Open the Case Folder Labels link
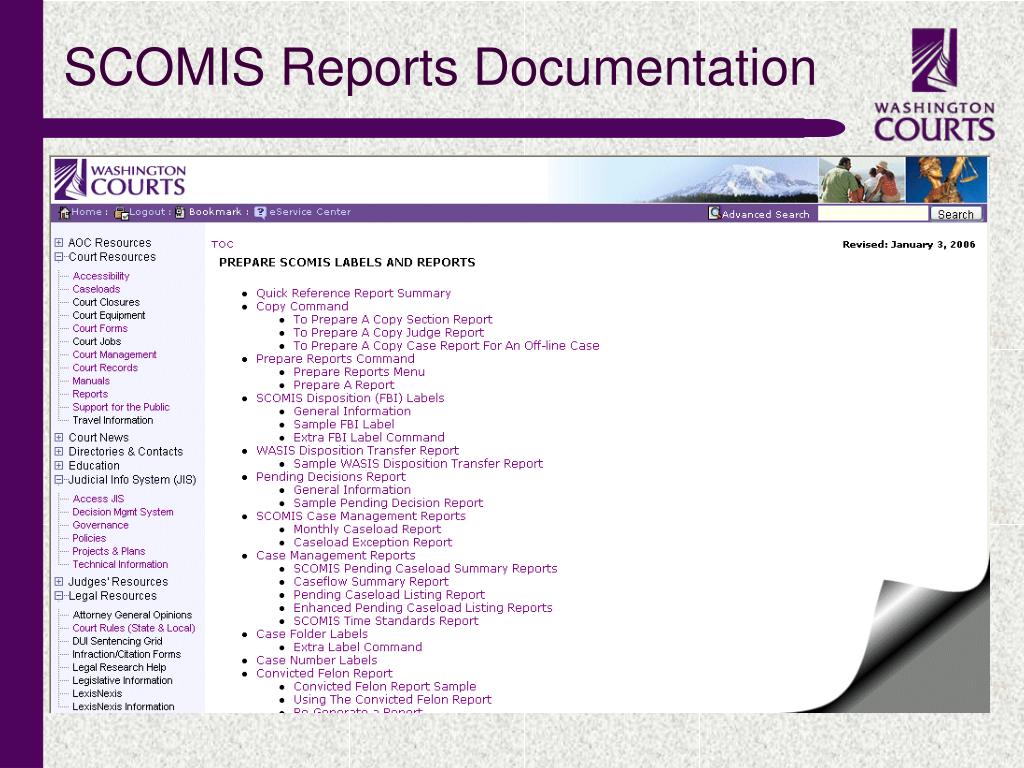Screen dimensions: 1024x768 click(x=312, y=633)
